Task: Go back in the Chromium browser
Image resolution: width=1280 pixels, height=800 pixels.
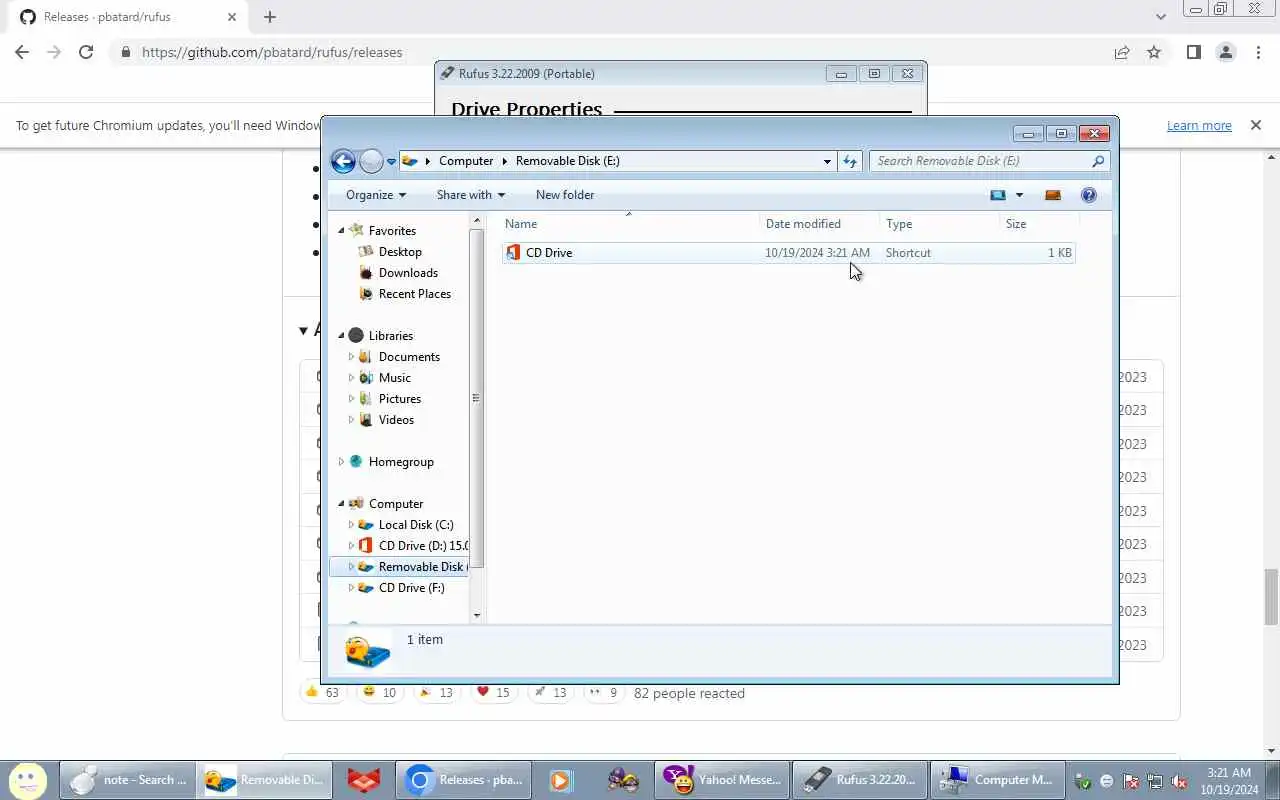Action: (22, 53)
